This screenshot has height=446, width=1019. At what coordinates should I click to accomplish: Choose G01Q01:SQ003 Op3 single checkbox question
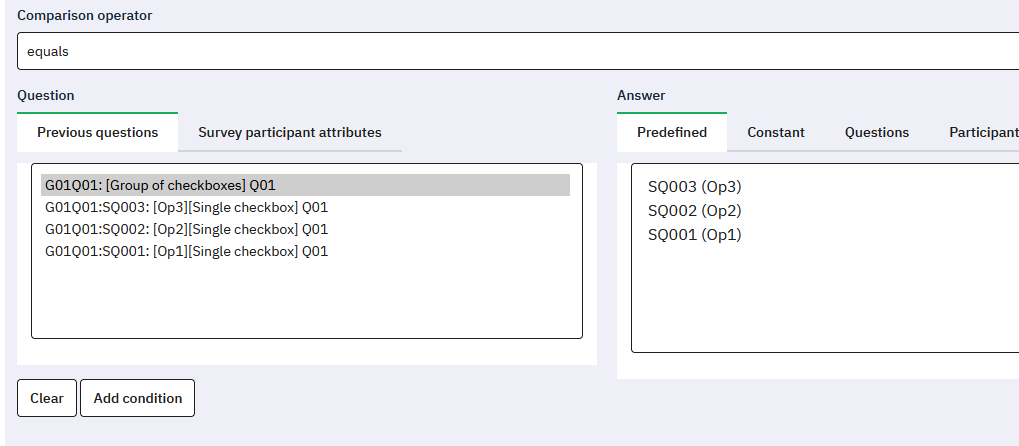tap(187, 208)
